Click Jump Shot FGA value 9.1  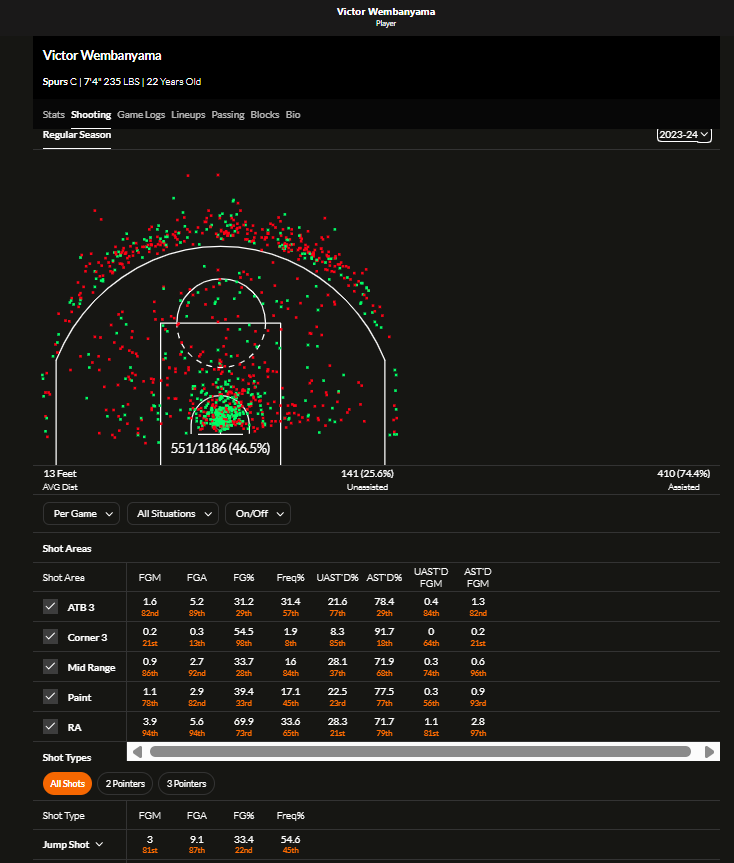click(196, 839)
